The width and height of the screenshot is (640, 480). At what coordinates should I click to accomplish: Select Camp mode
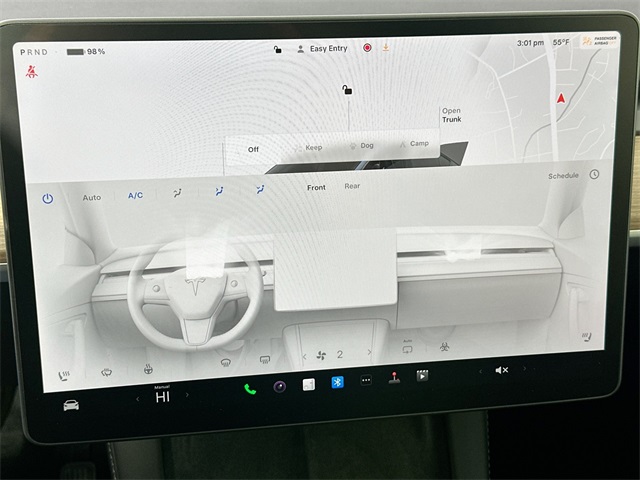click(414, 144)
